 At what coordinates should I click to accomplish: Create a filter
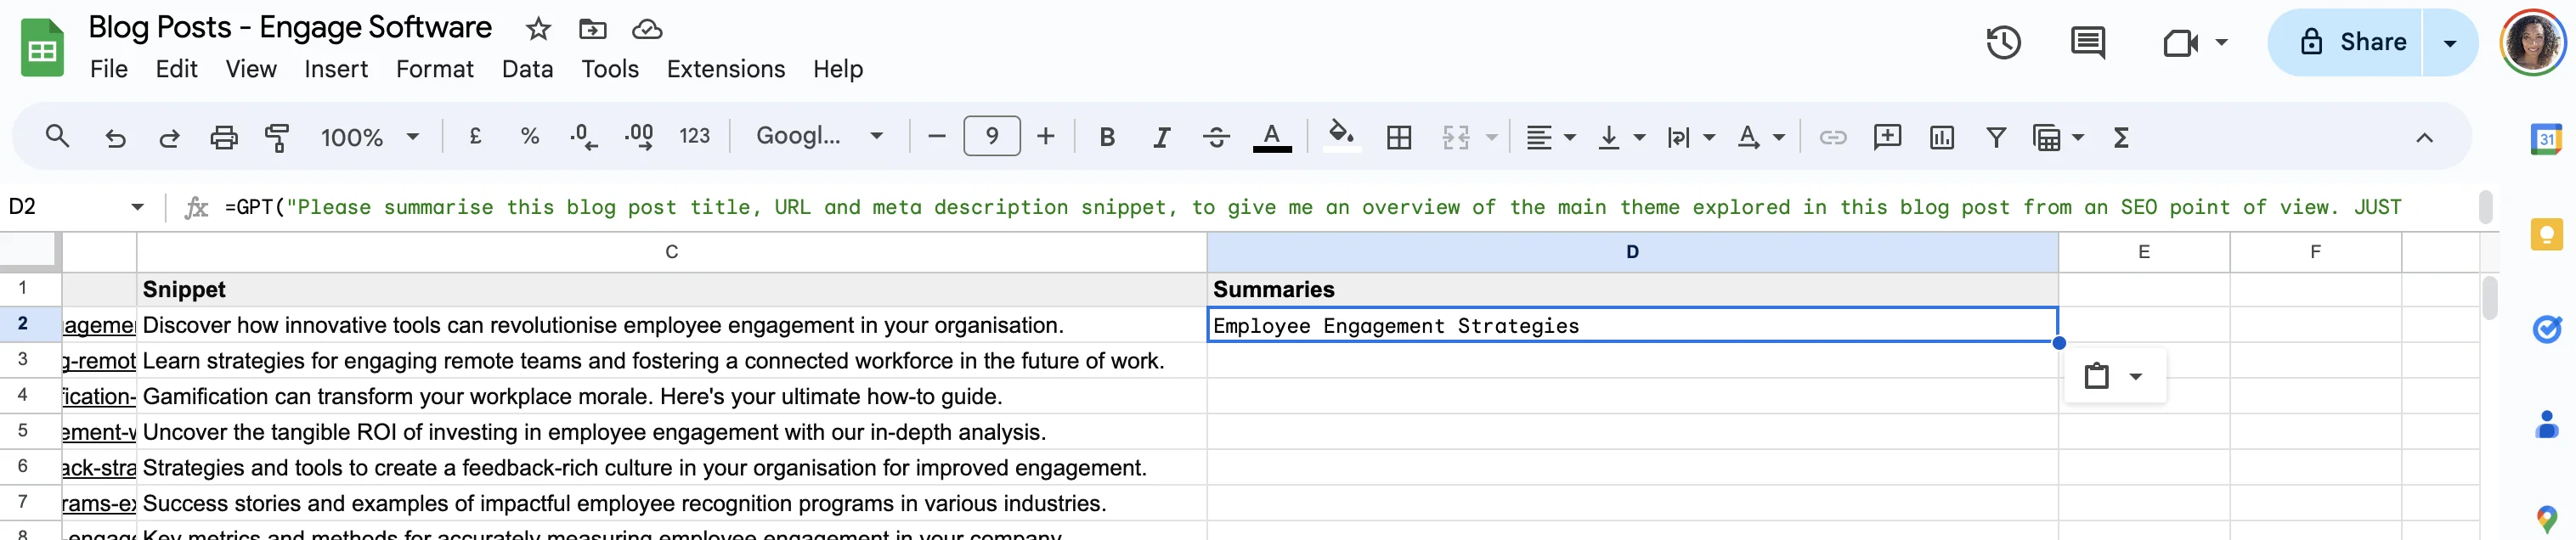[1995, 137]
